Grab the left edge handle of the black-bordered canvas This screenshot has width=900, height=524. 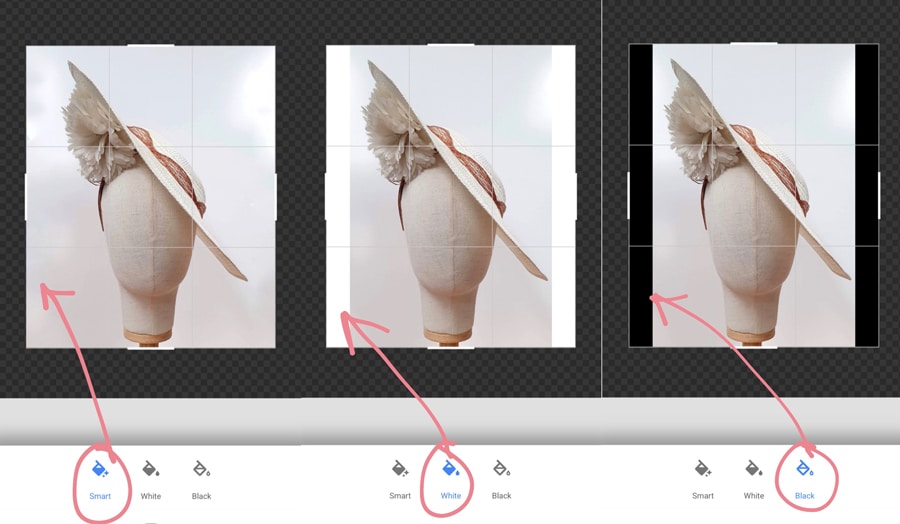[x=629, y=195]
